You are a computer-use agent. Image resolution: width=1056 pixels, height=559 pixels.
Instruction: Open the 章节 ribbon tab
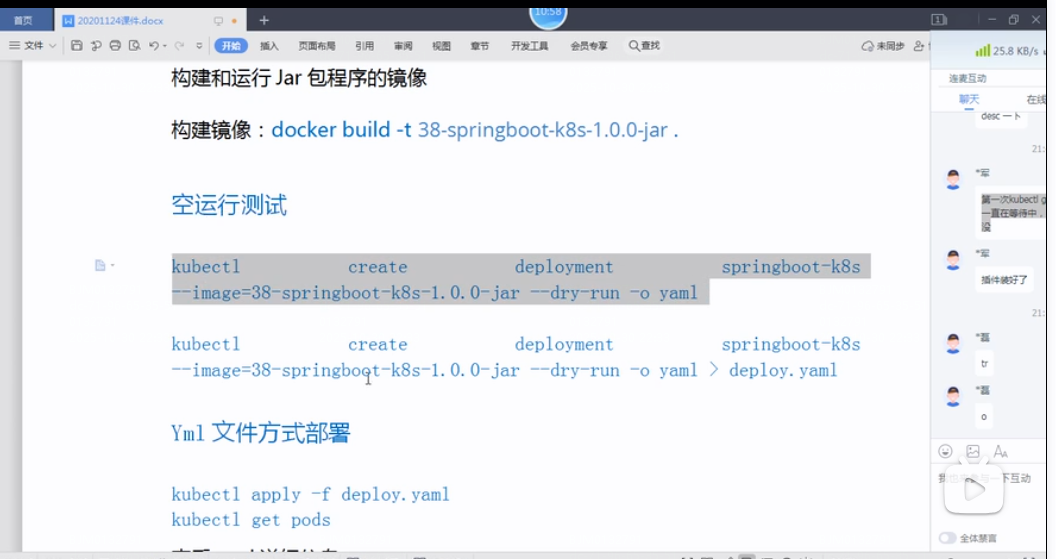(480, 46)
